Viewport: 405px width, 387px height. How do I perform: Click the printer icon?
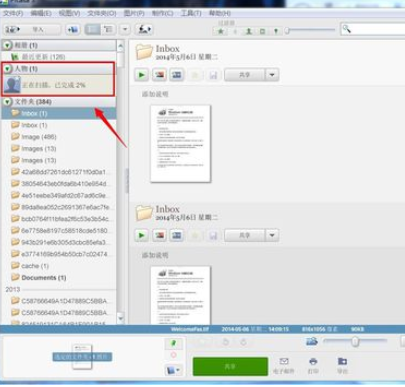point(313,361)
